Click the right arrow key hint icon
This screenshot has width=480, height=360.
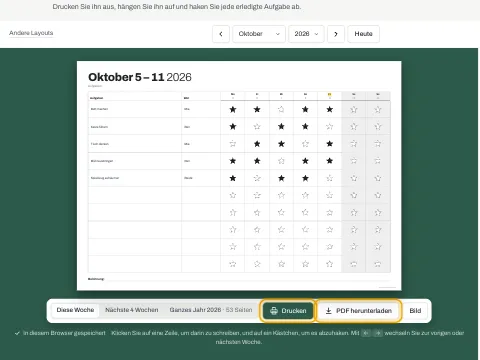pos(378,333)
